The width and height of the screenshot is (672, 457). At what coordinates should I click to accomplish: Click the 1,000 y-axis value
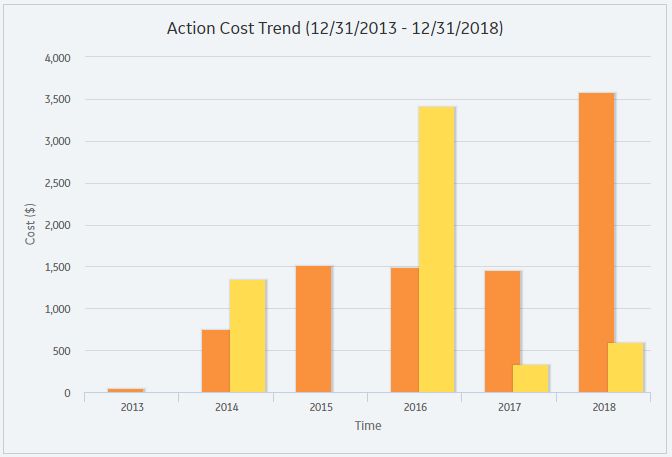point(57,309)
